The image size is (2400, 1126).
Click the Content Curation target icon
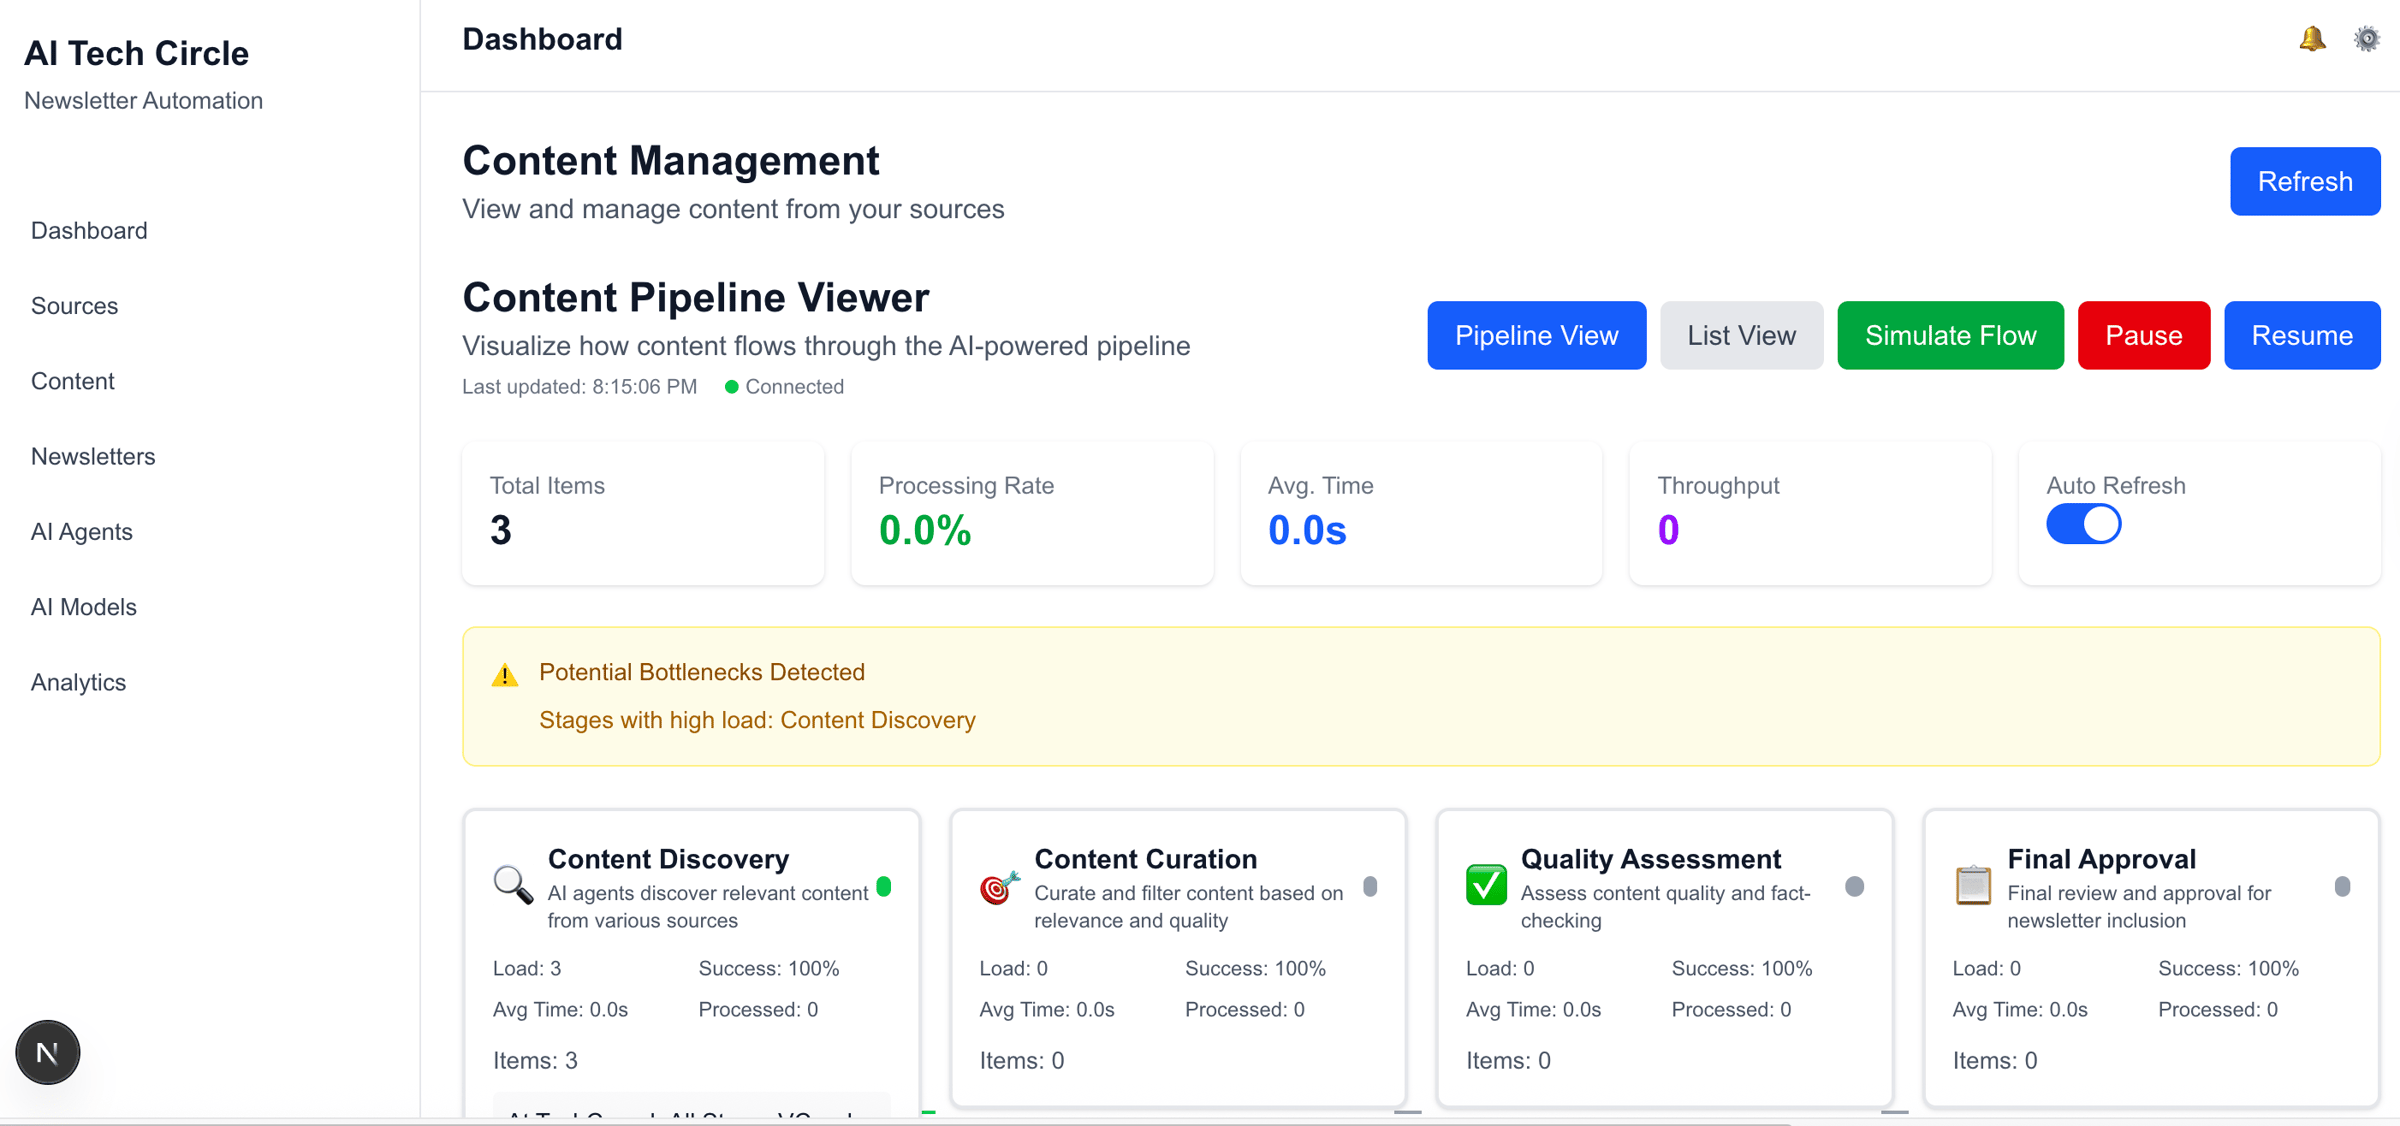(x=999, y=887)
